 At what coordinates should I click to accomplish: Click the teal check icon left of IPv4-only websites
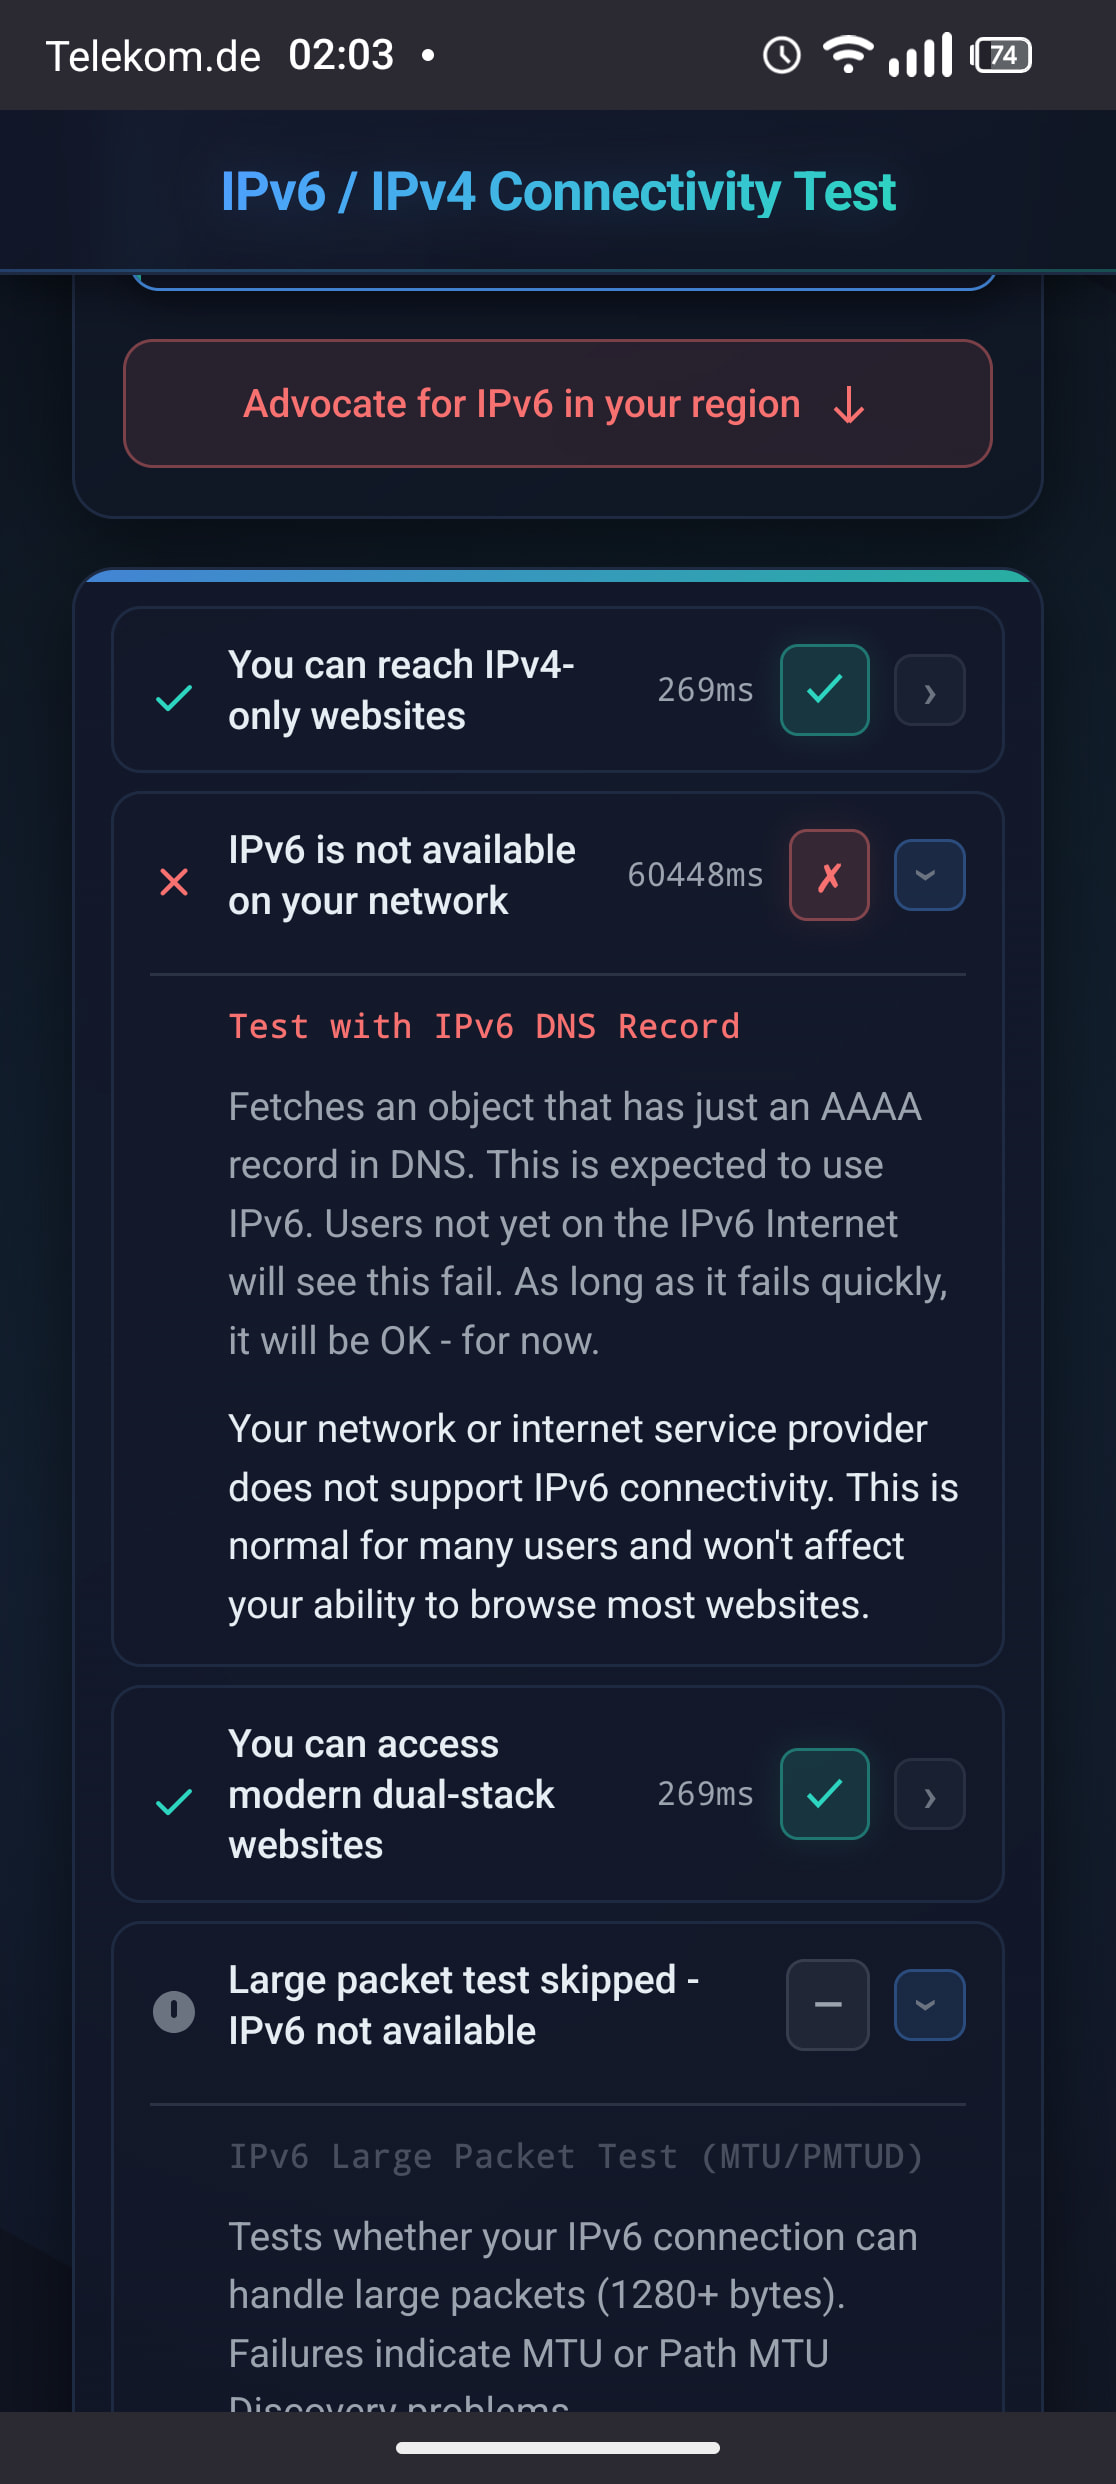174,698
